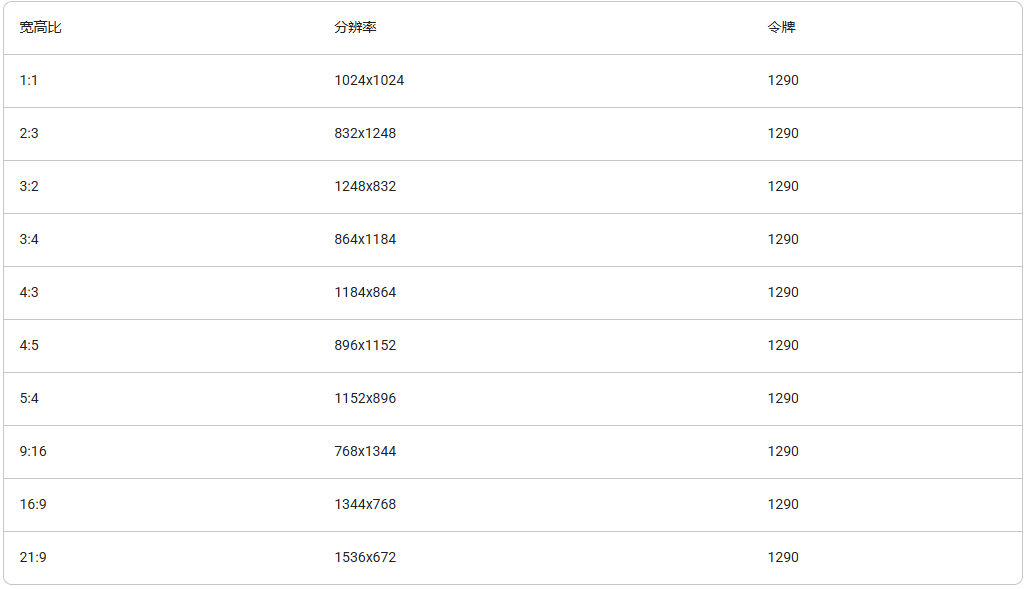Select the 1:1 aspect ratio cell
Screen dimensions: 1027x589
tap(29, 80)
